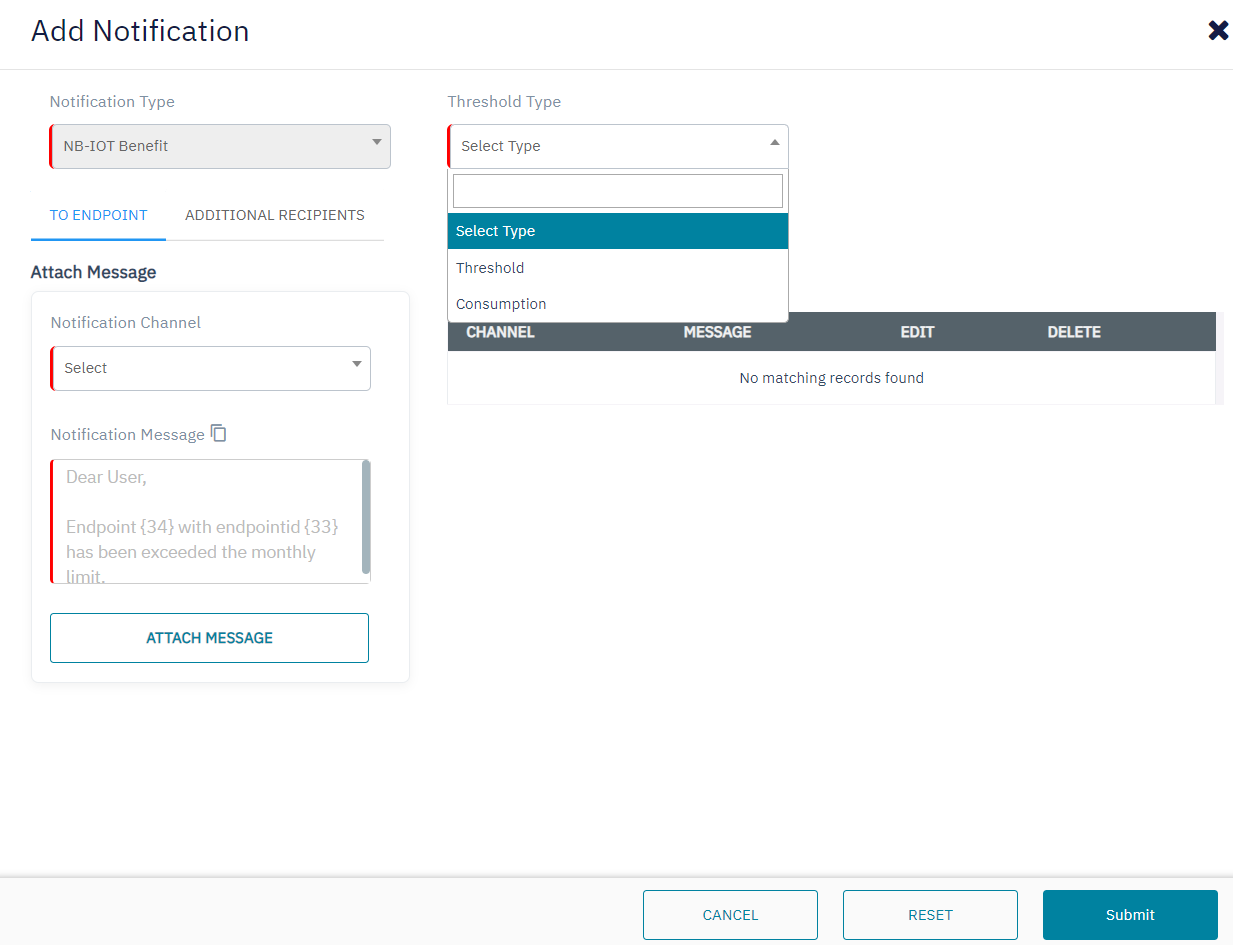The width and height of the screenshot is (1233, 945).
Task: Pick the highlighted Select Type option
Action: pos(617,231)
